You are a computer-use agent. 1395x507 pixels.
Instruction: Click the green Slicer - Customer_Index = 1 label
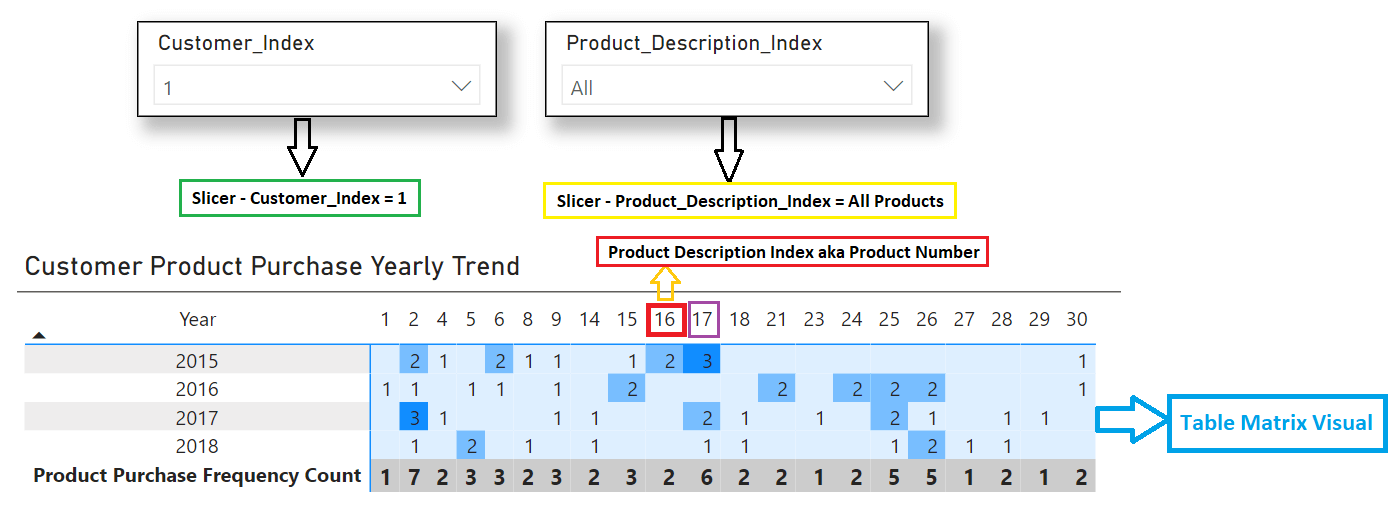tap(299, 199)
